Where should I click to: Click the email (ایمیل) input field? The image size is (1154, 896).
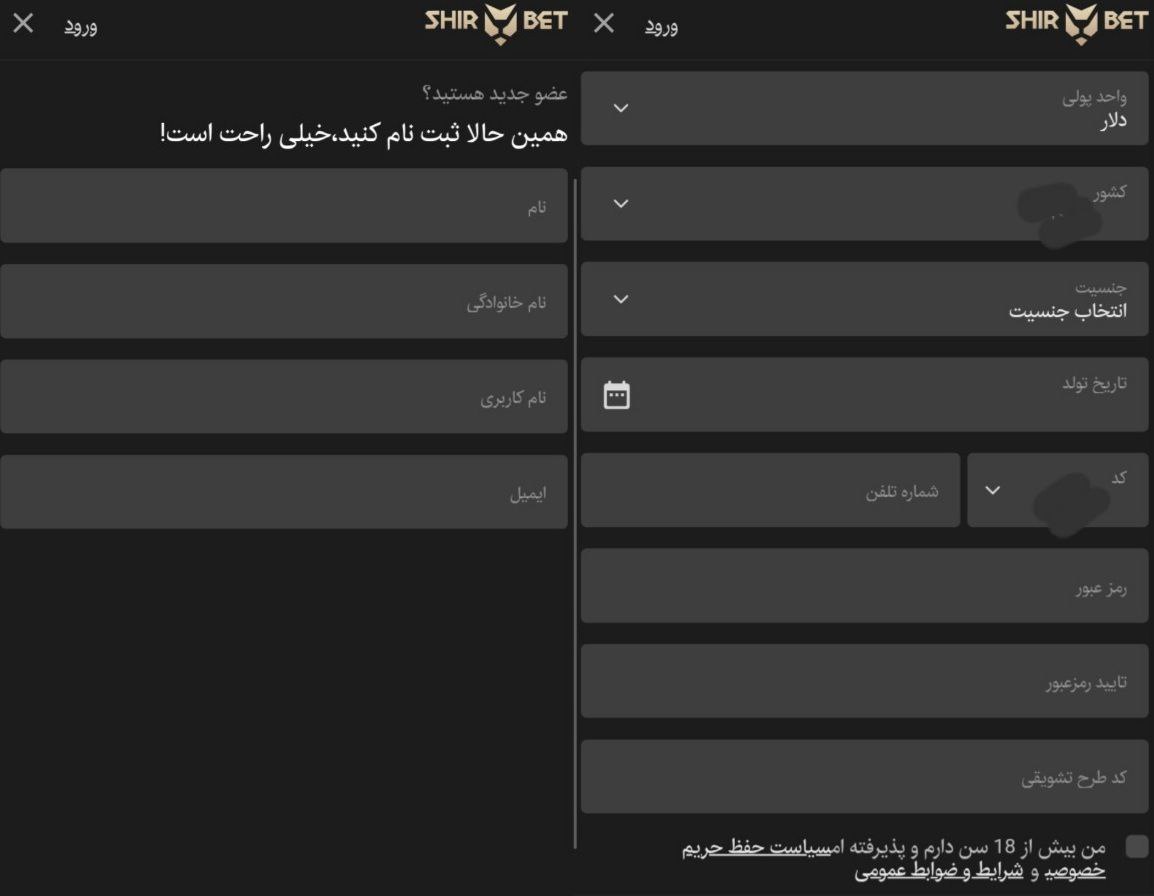coord(285,490)
